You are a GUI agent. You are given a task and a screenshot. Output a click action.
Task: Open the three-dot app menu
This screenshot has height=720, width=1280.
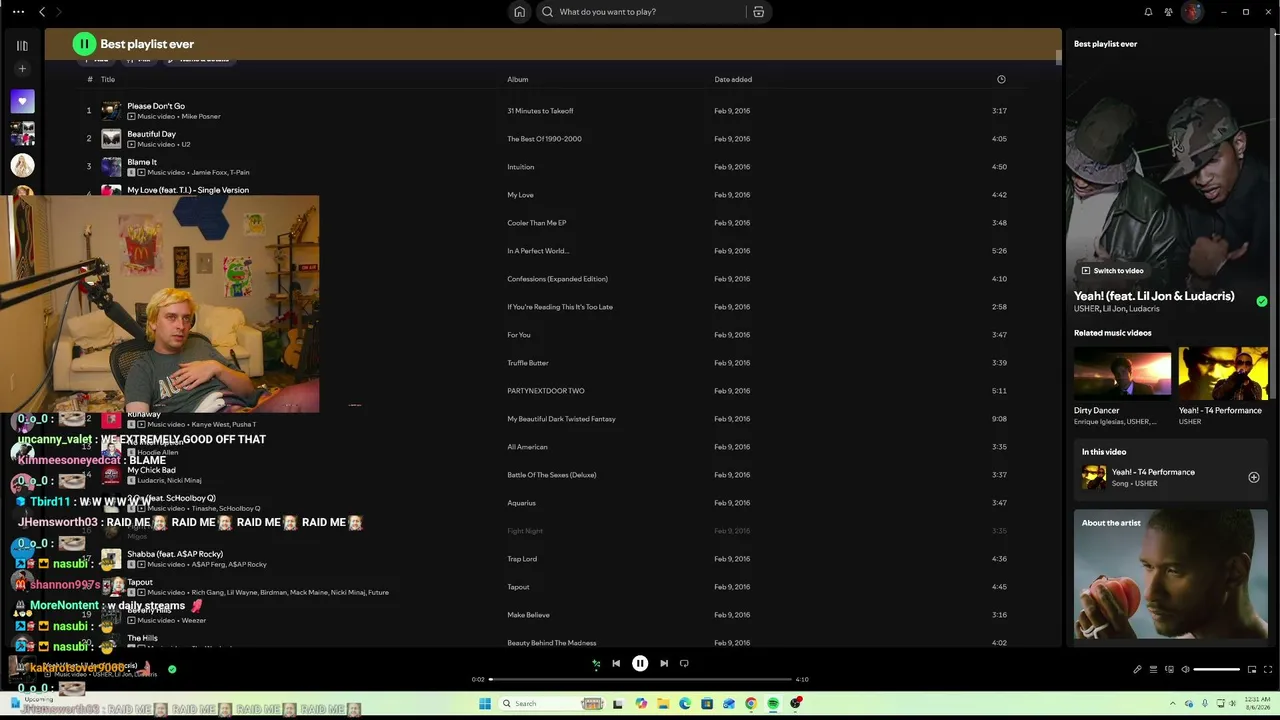point(18,12)
